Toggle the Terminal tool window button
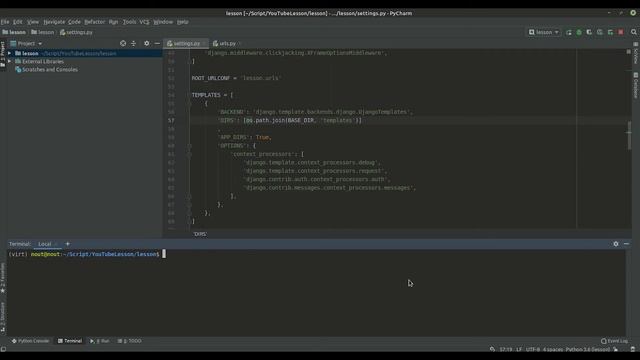Screen dimensions: 640x360 coord(70,341)
